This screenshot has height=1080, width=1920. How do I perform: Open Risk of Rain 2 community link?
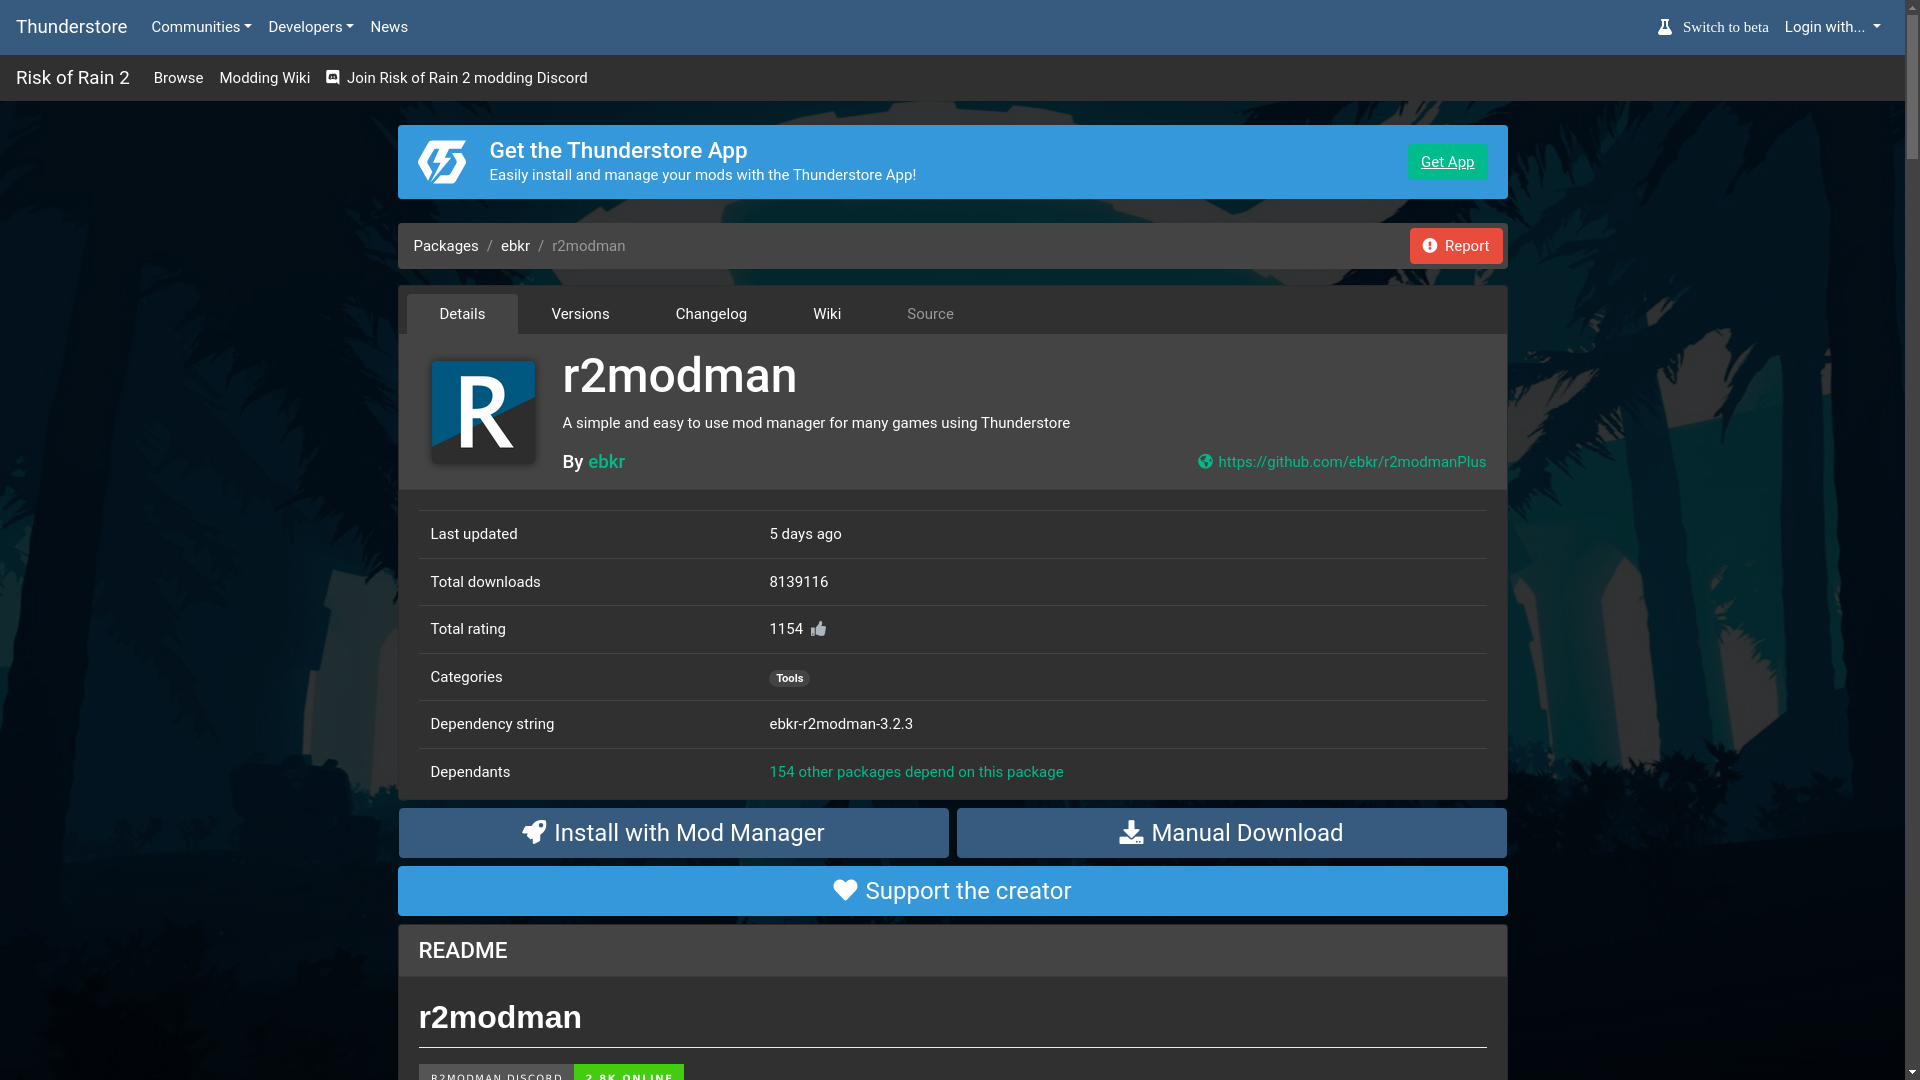[73, 78]
